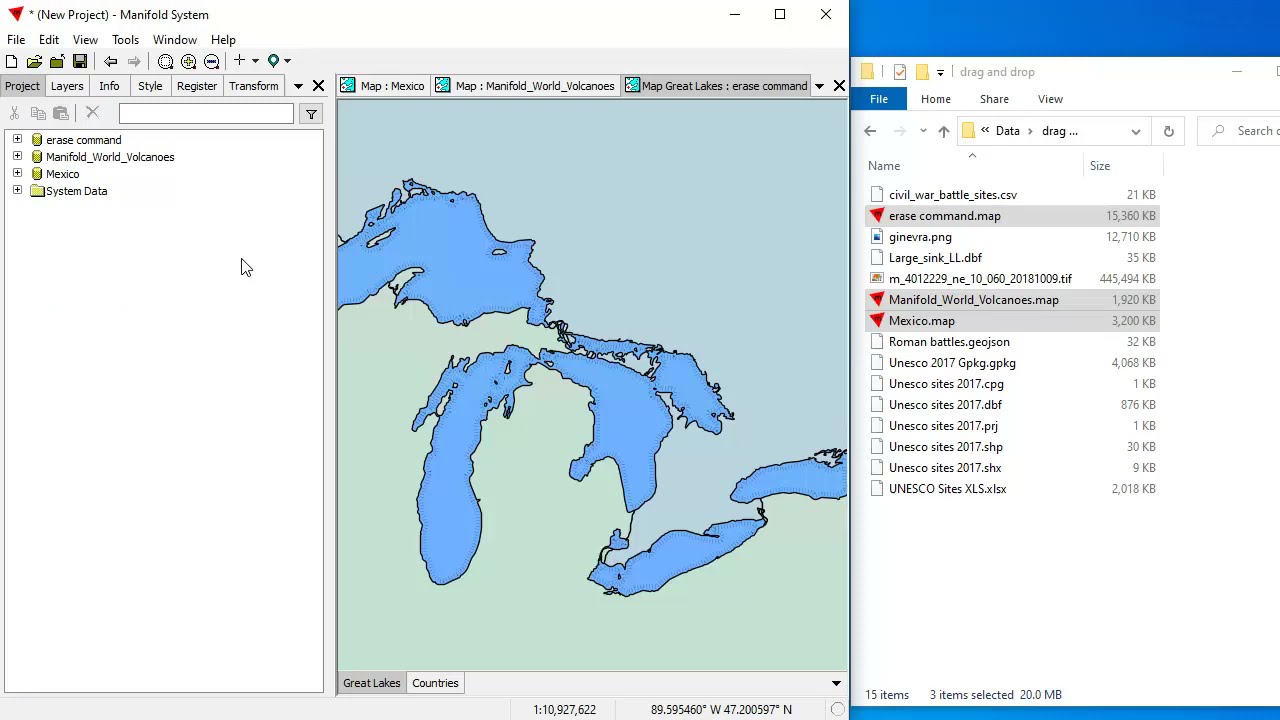1280x720 pixels.
Task: Open the File menu in Manifold
Action: [16, 40]
